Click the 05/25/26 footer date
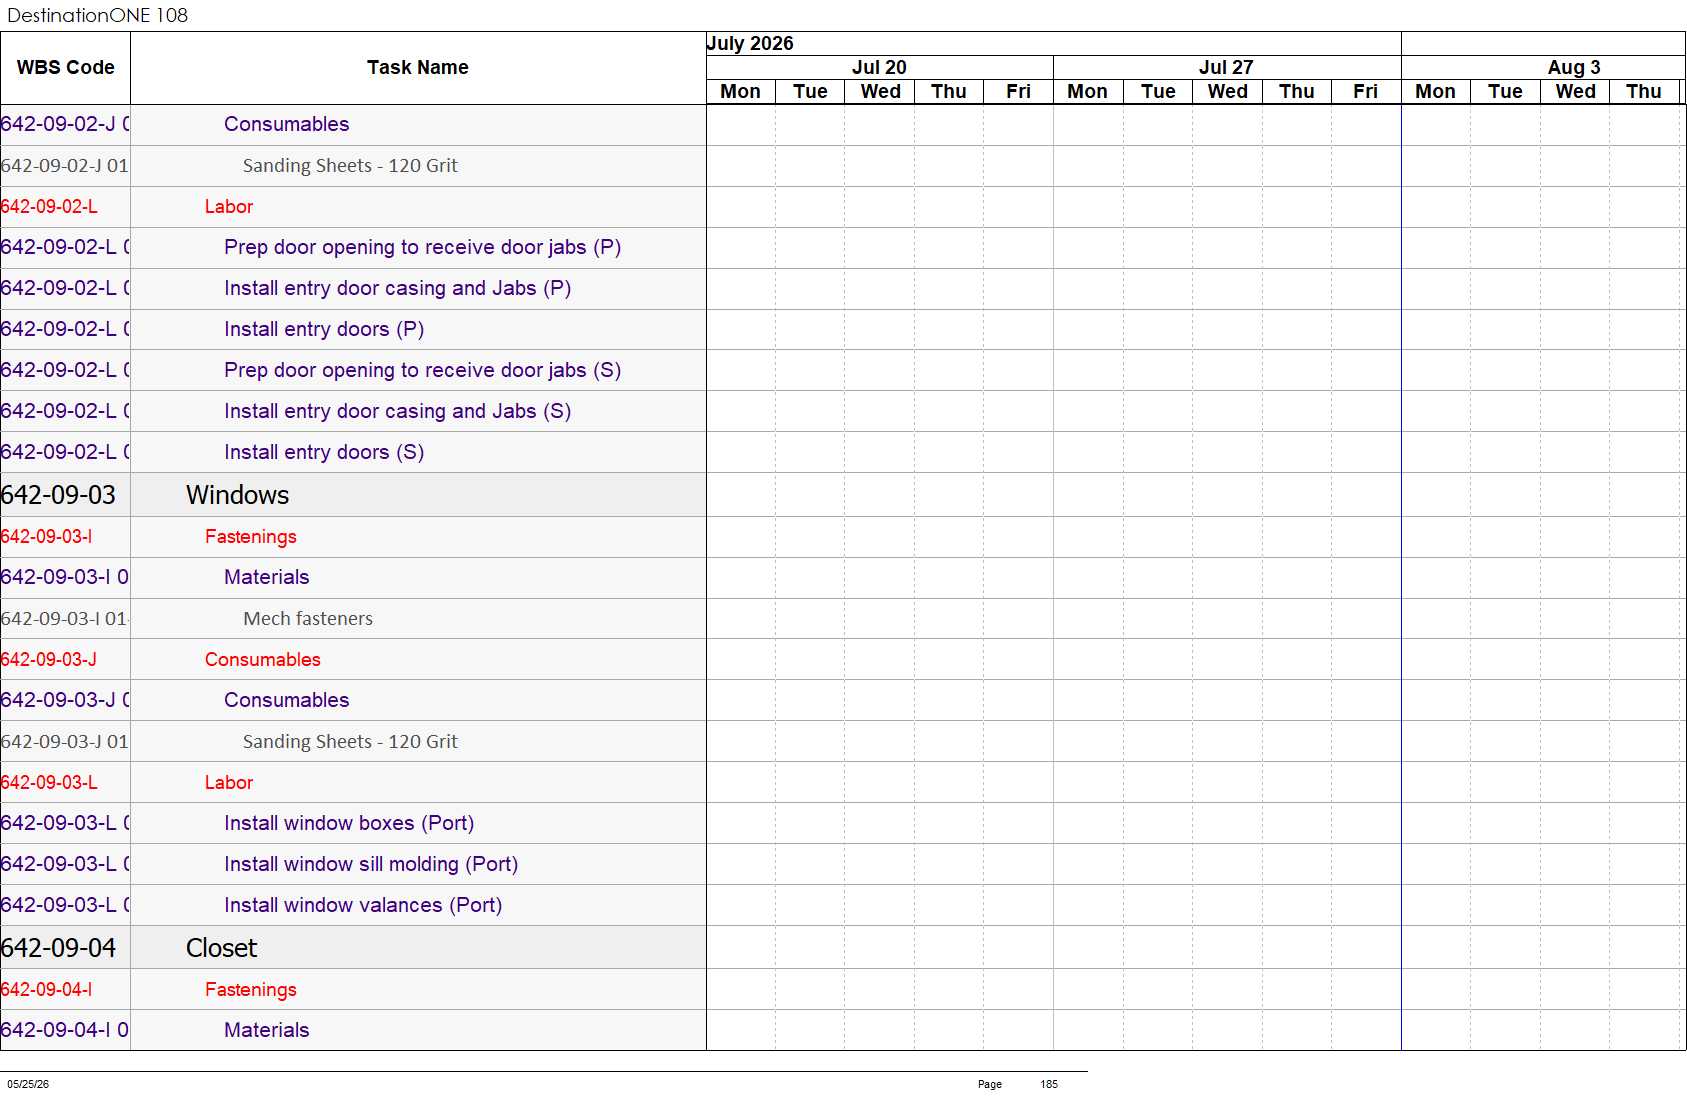 [x=28, y=1084]
